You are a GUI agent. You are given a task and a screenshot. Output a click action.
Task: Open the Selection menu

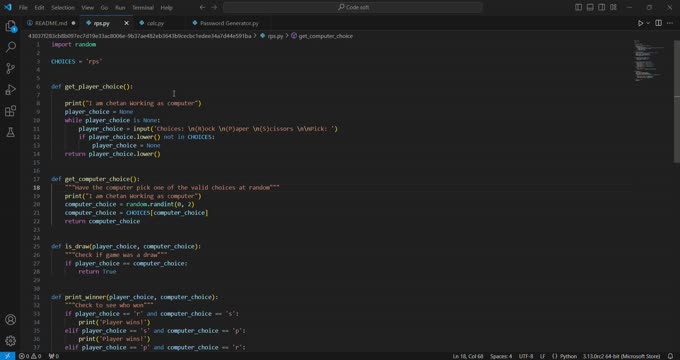[63, 8]
